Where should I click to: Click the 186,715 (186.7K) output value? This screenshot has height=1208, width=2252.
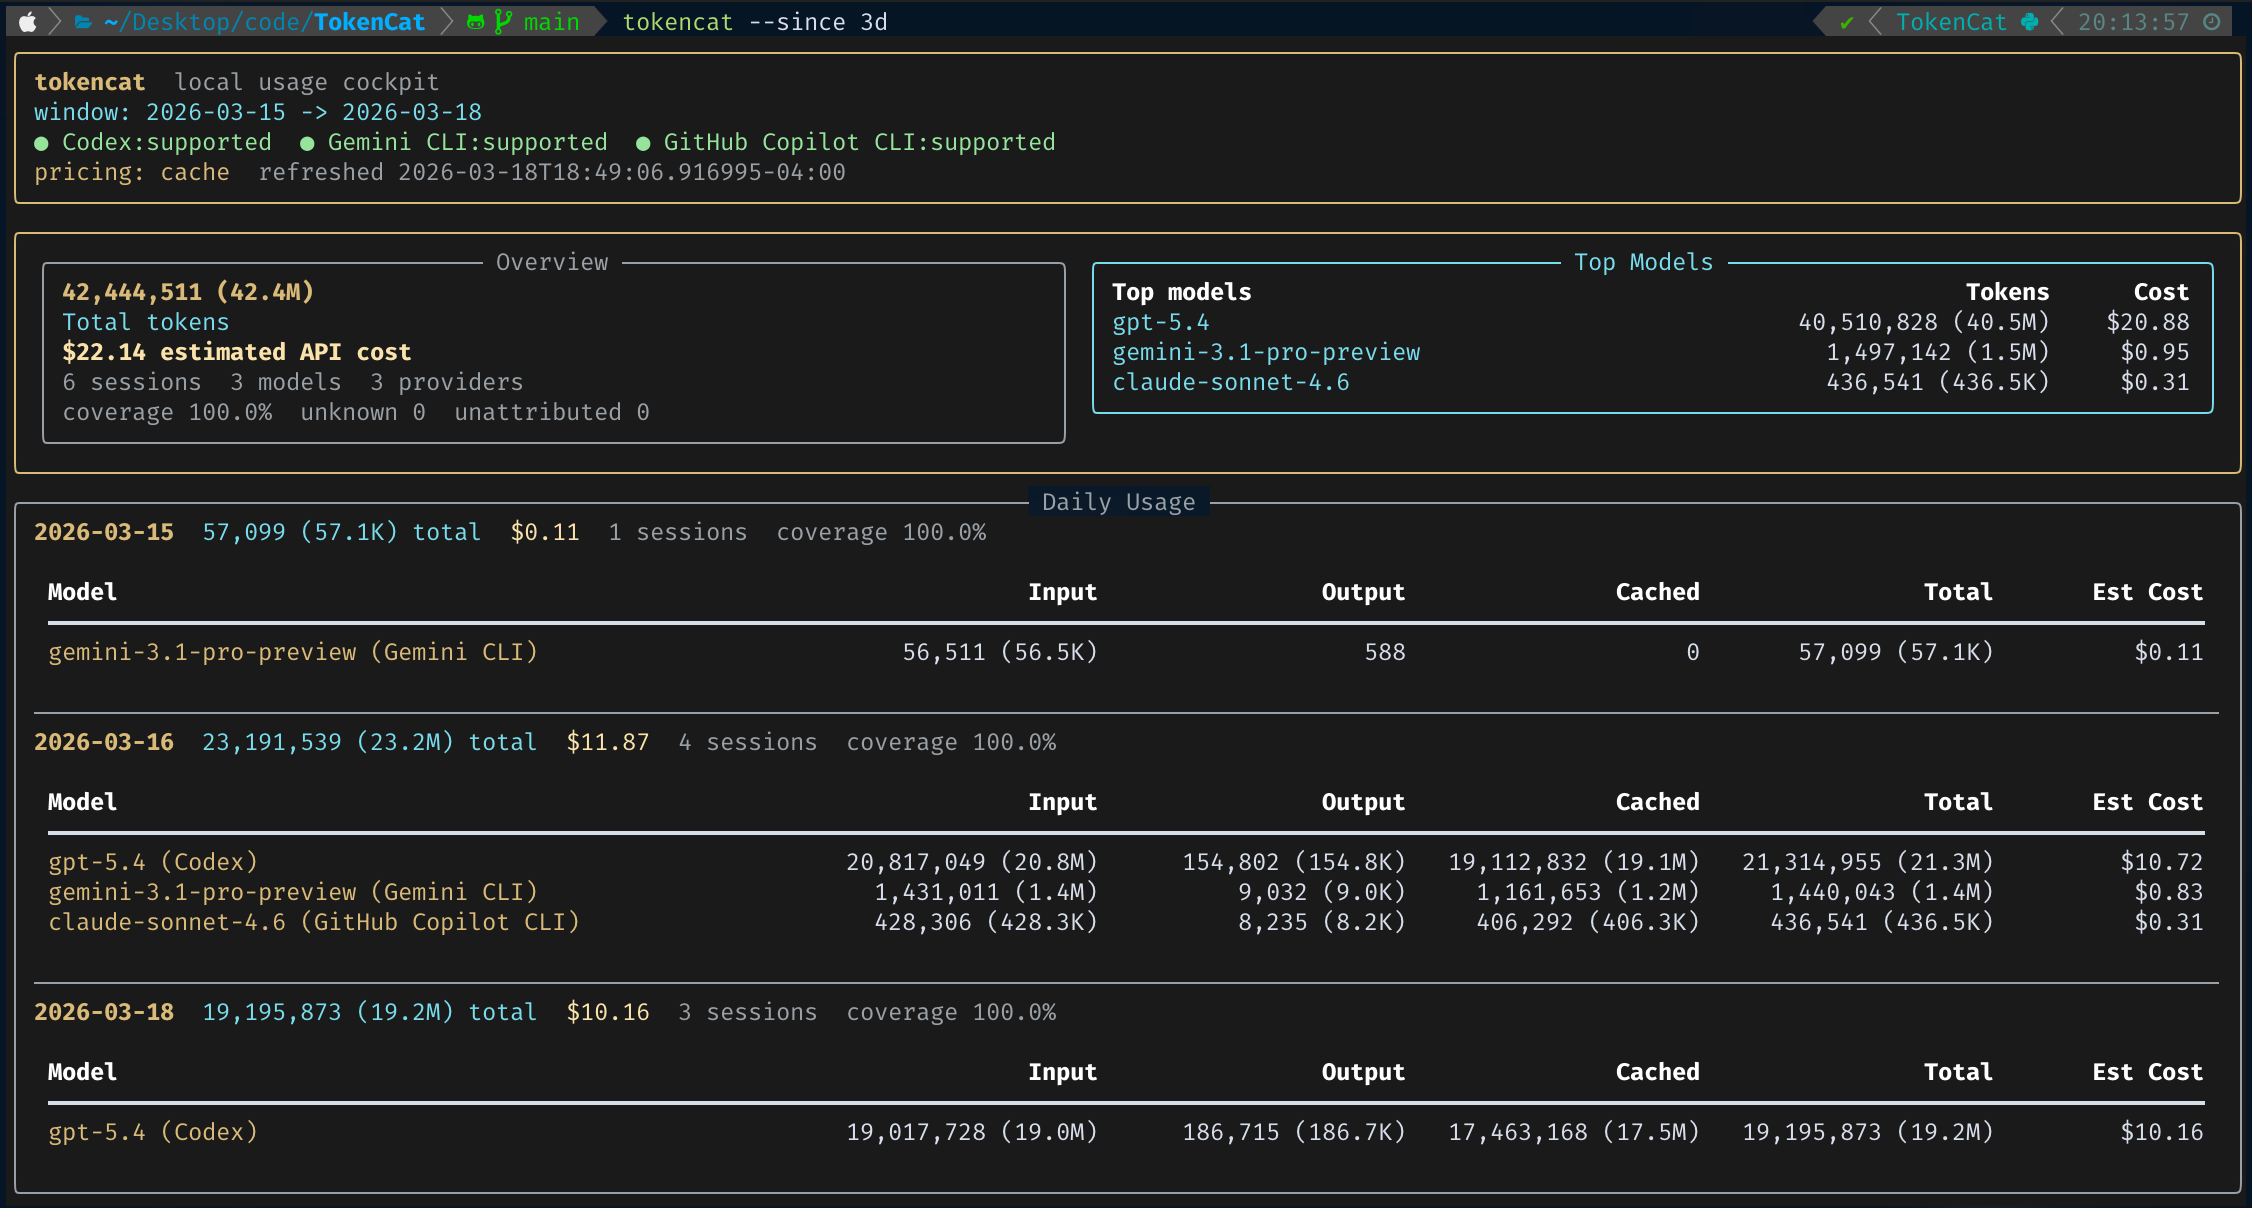pyautogui.click(x=1294, y=1132)
